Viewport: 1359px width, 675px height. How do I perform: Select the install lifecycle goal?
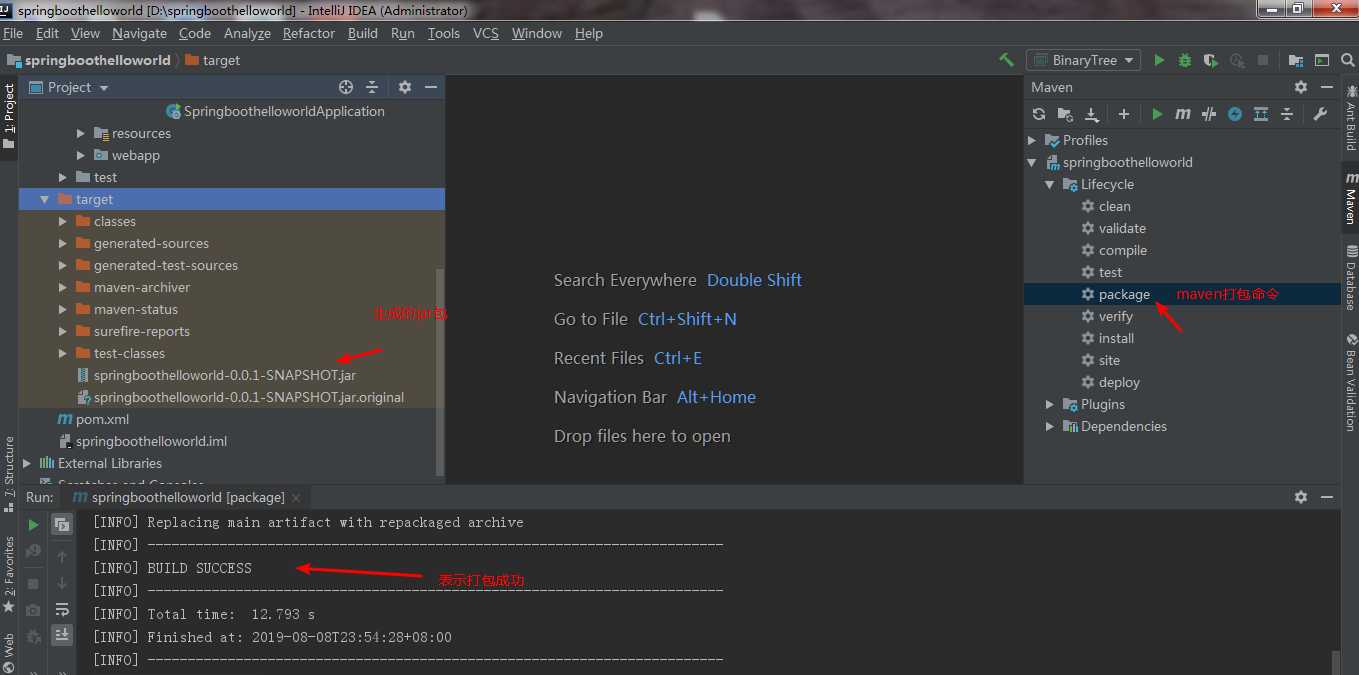click(x=1116, y=338)
